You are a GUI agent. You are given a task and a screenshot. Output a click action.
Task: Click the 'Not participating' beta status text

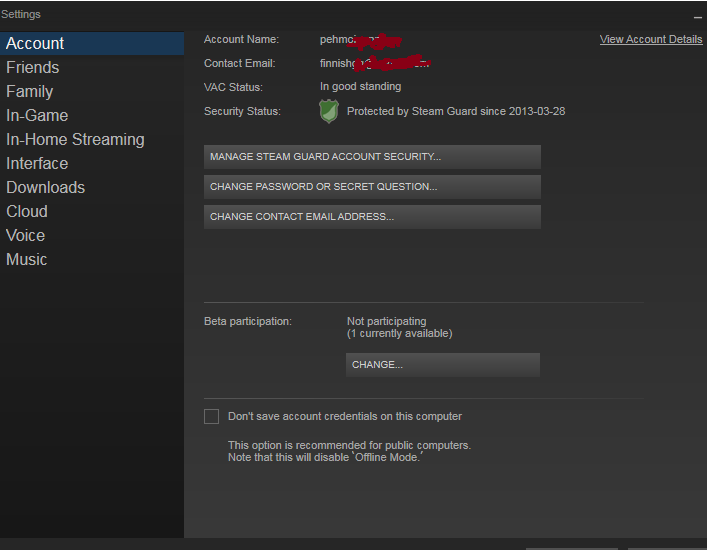point(386,321)
